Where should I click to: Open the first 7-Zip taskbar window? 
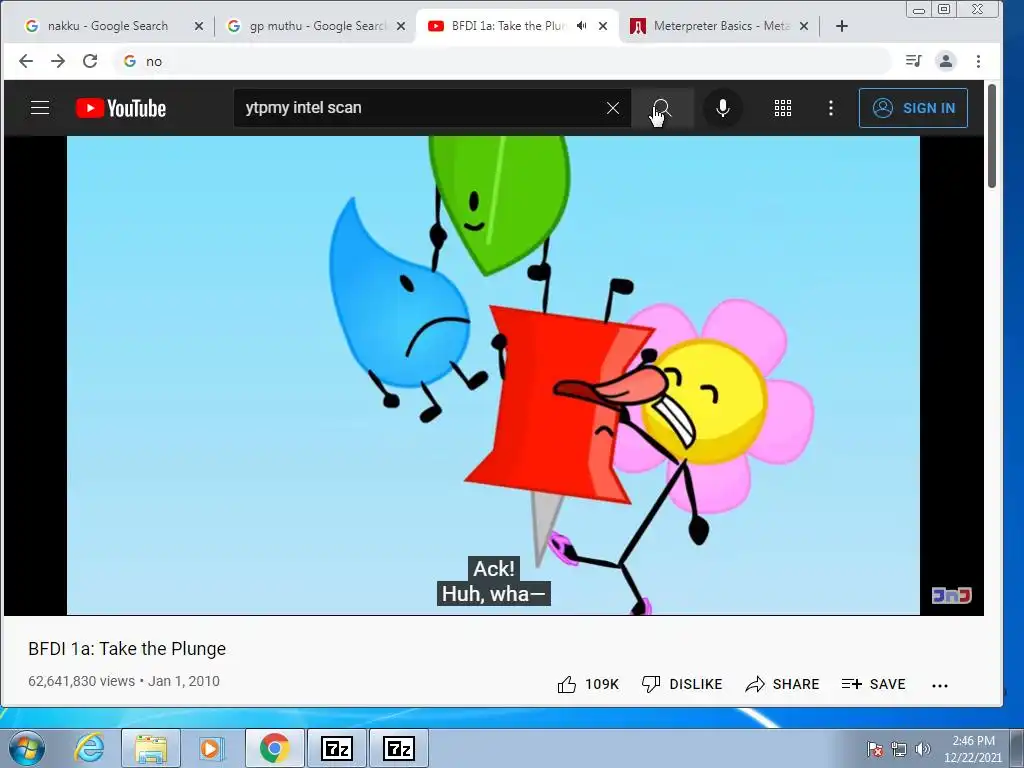[x=336, y=748]
